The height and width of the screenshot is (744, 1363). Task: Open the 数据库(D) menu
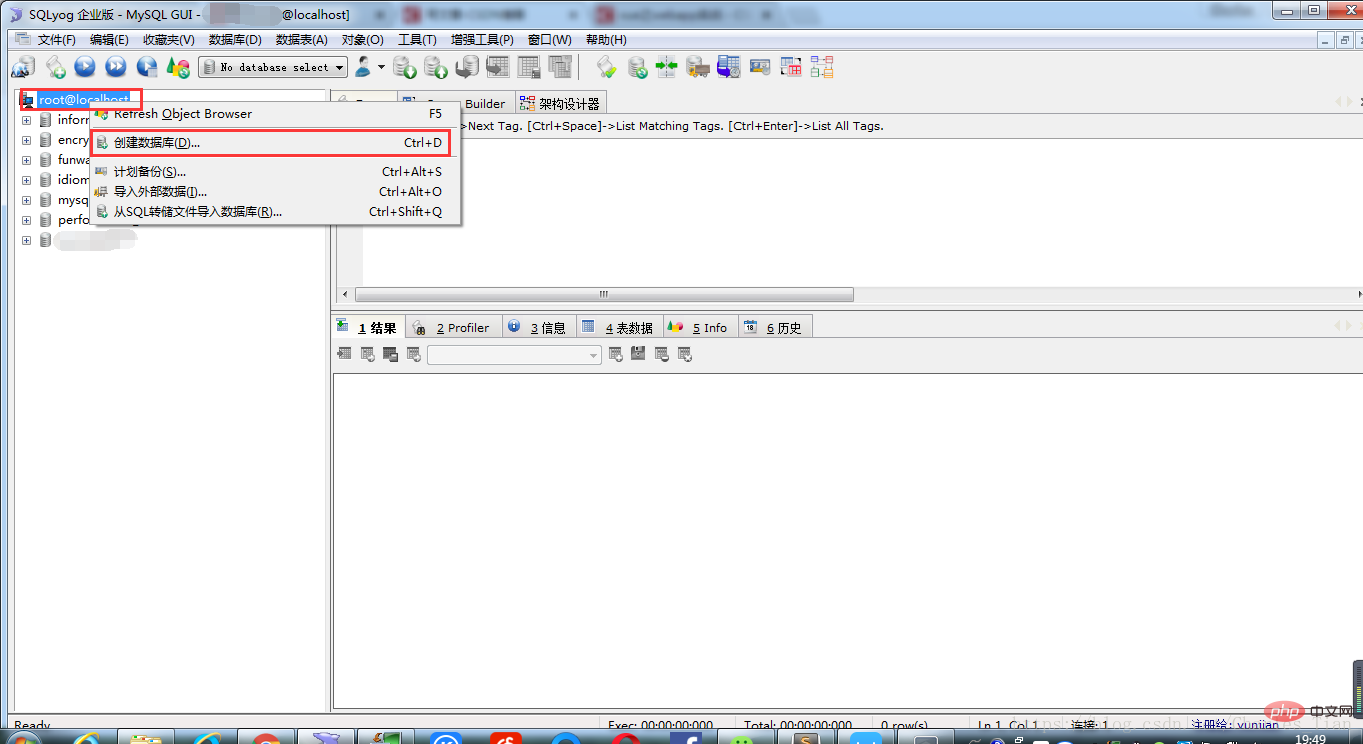(235, 40)
